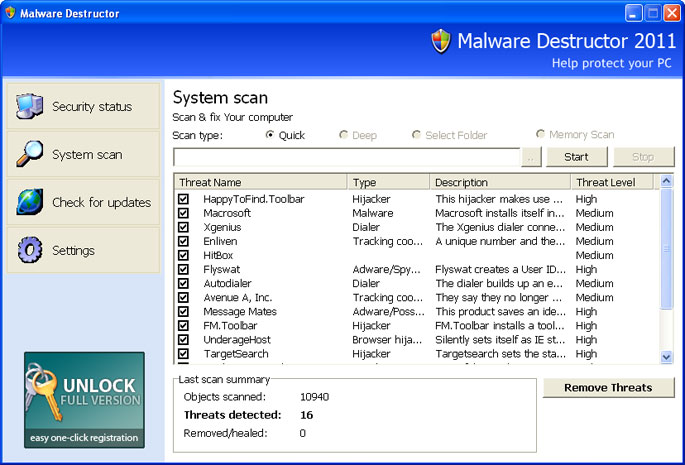
Task: Click the Unlock Full Version banner
Action: click(84, 400)
